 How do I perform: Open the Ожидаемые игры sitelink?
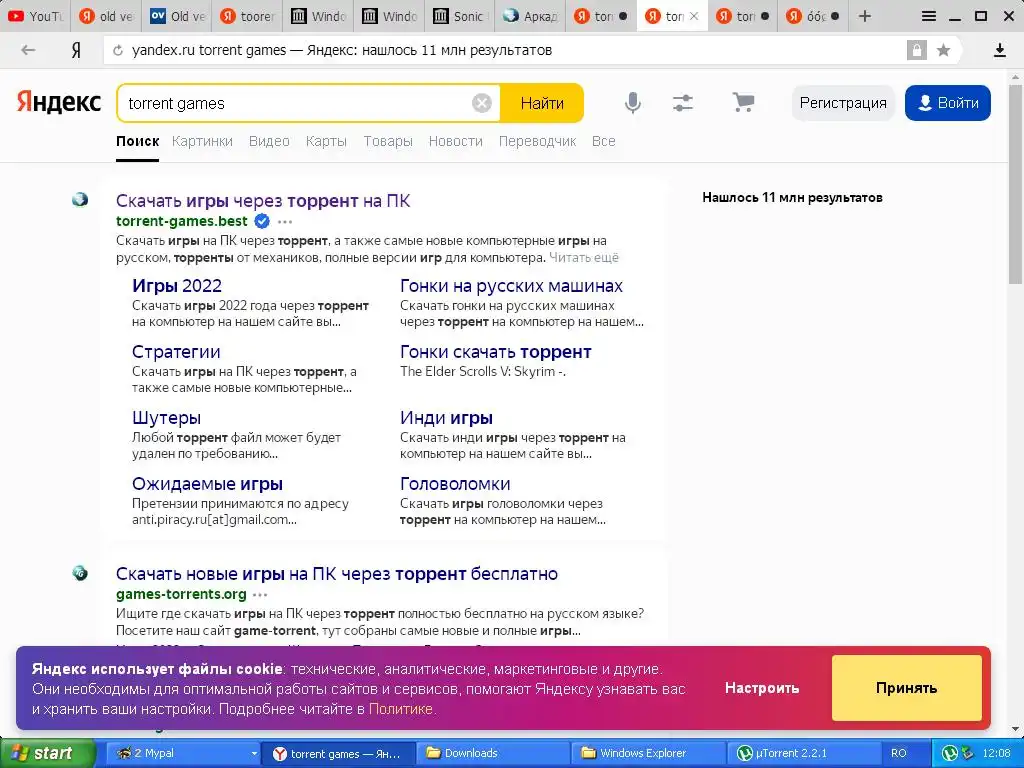click(207, 483)
